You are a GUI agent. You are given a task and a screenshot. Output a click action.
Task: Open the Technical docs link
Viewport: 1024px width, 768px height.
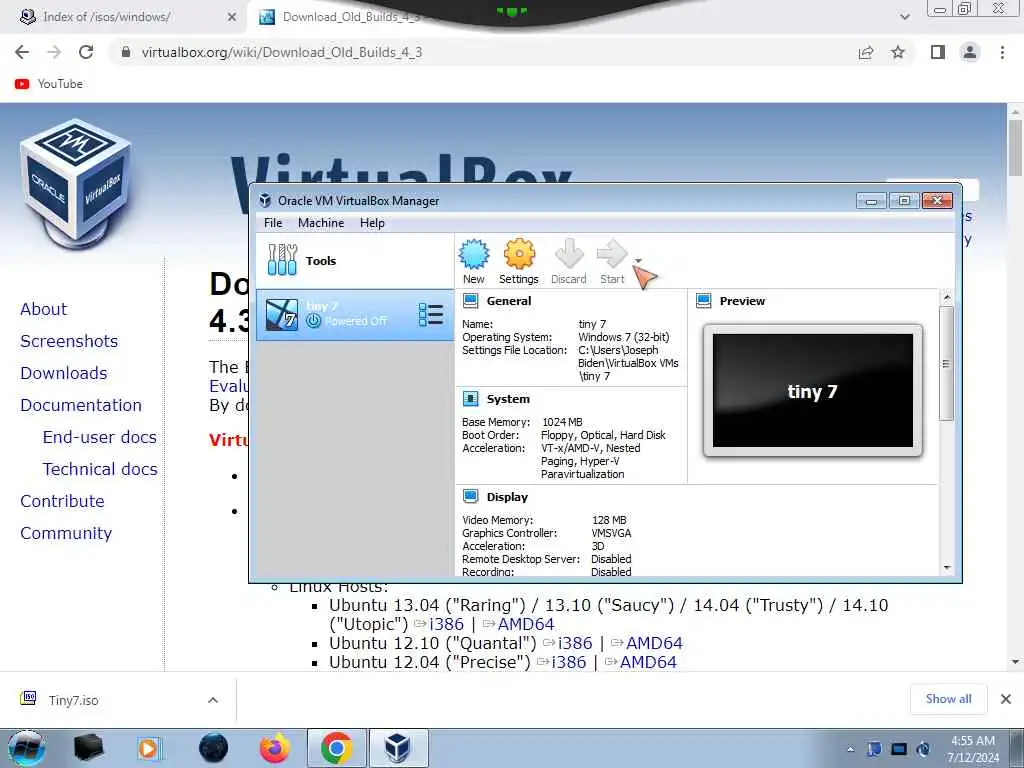[100, 469]
